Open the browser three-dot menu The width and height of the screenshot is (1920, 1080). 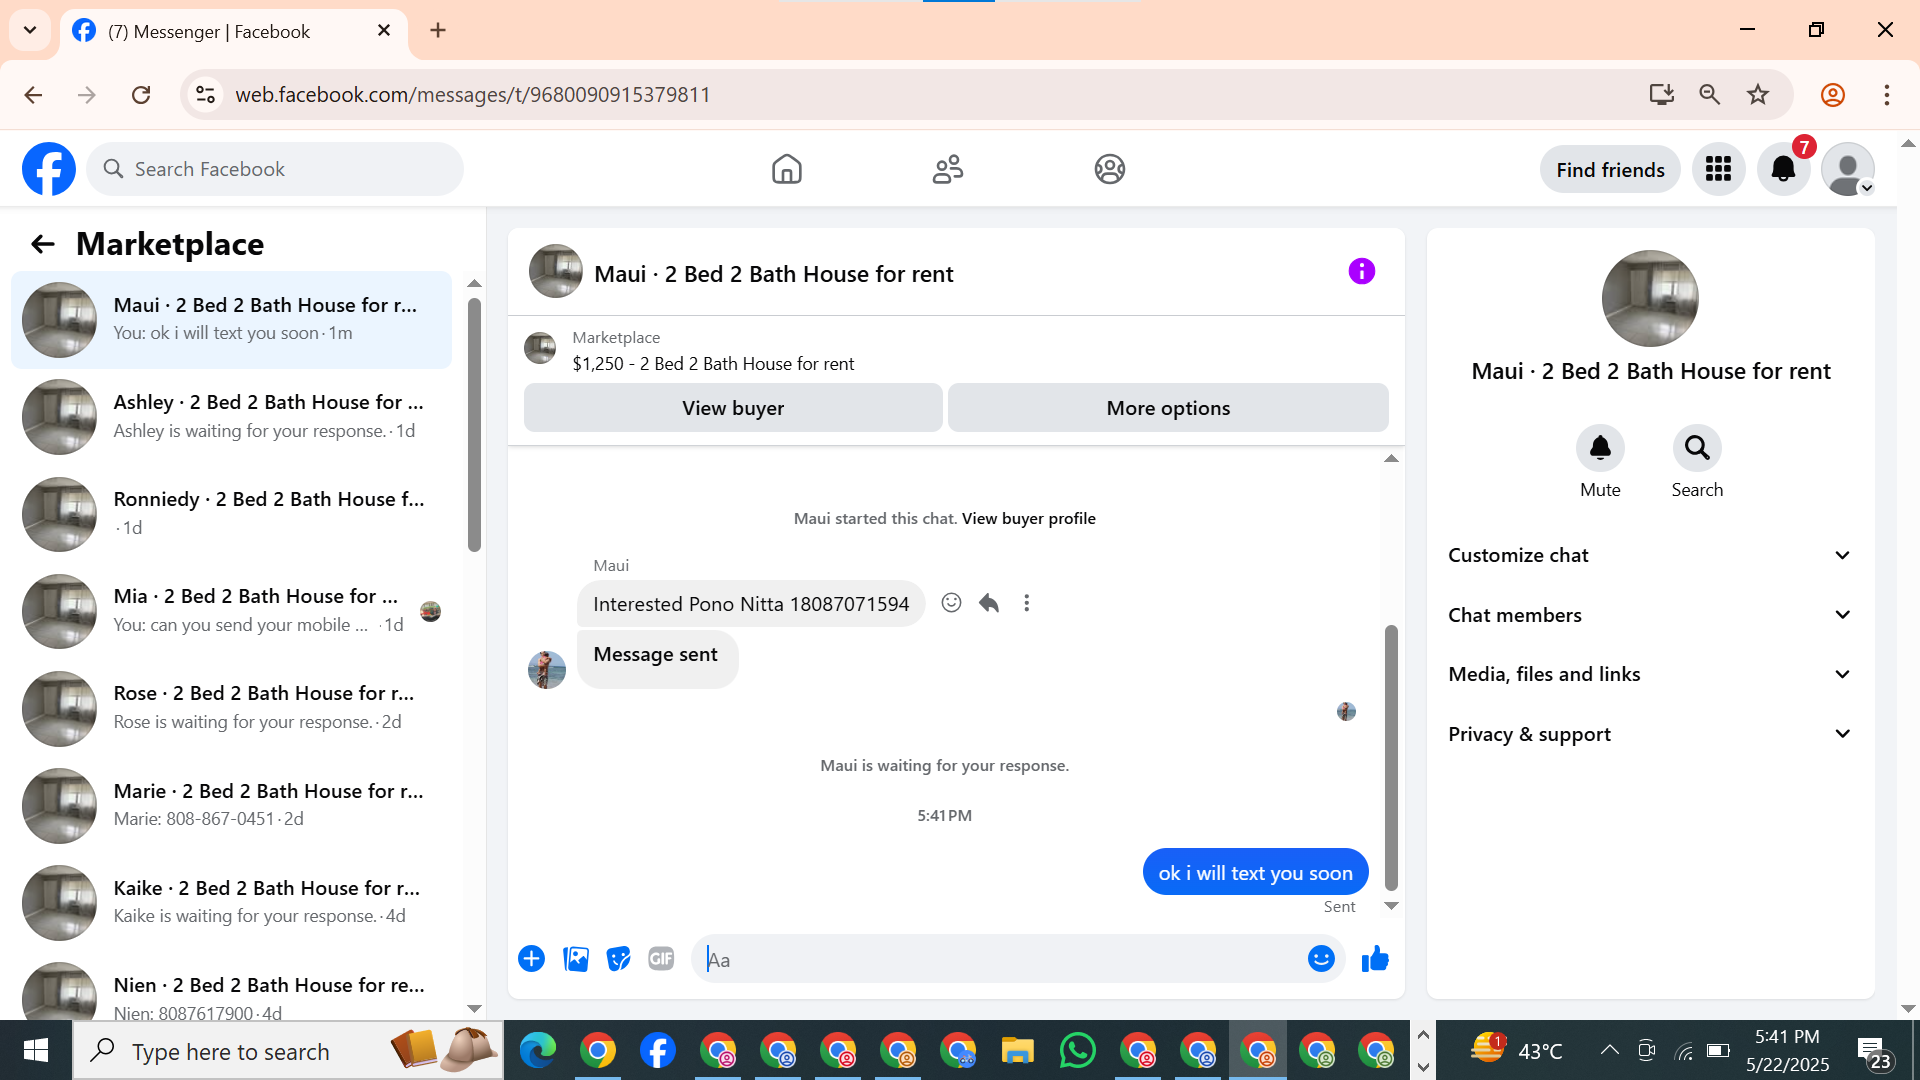tap(1886, 95)
